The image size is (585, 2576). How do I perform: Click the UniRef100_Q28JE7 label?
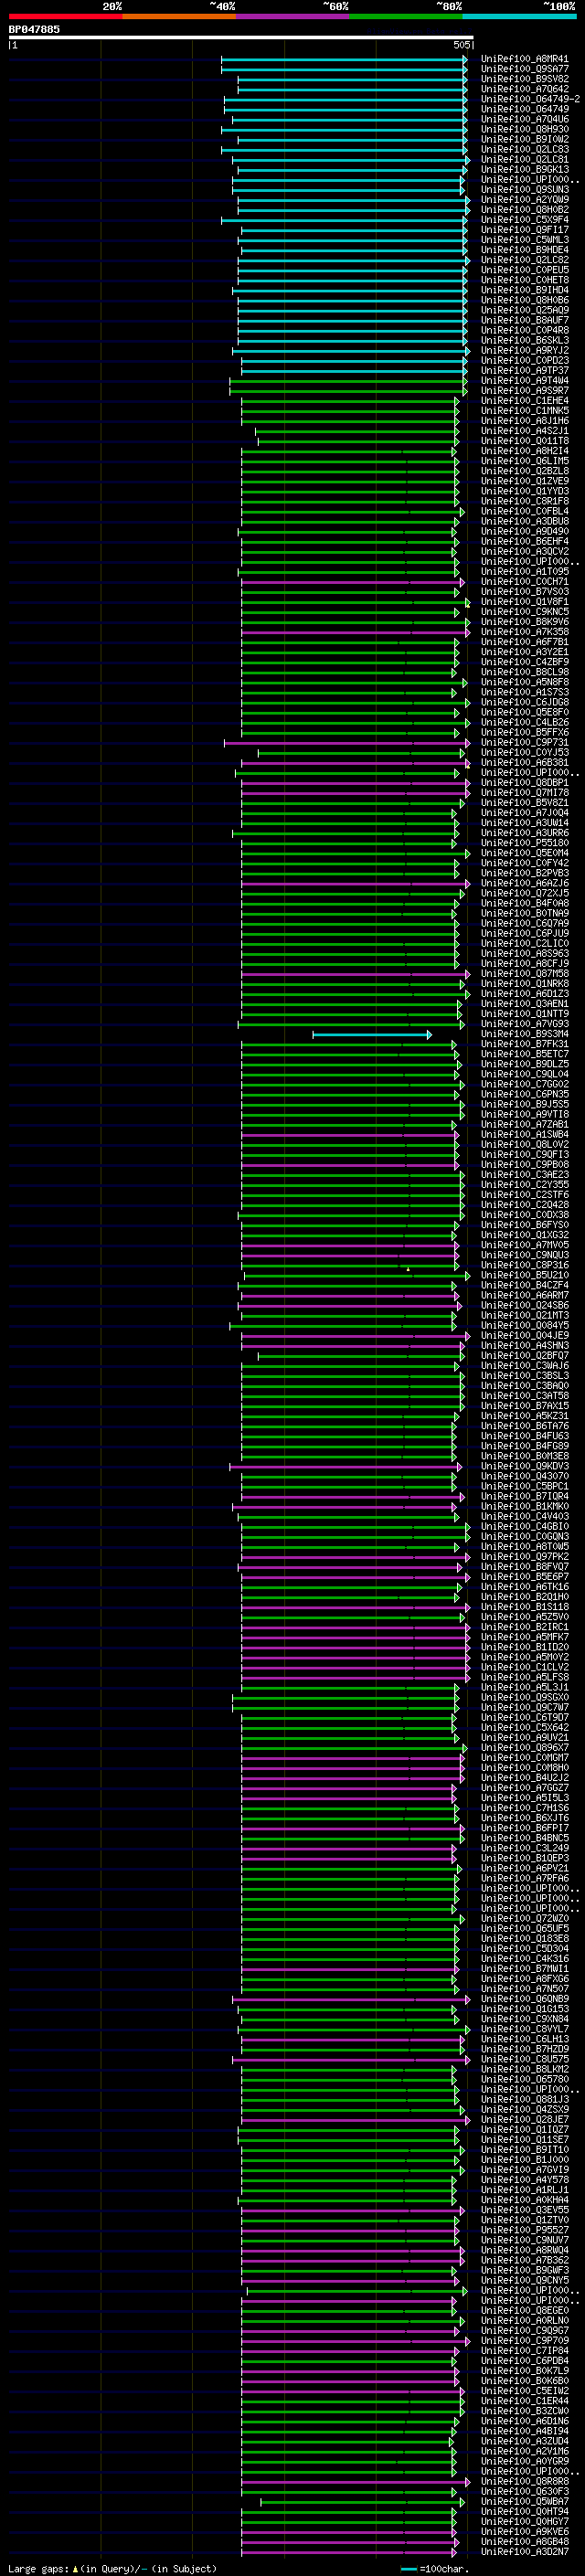tap(524, 2119)
